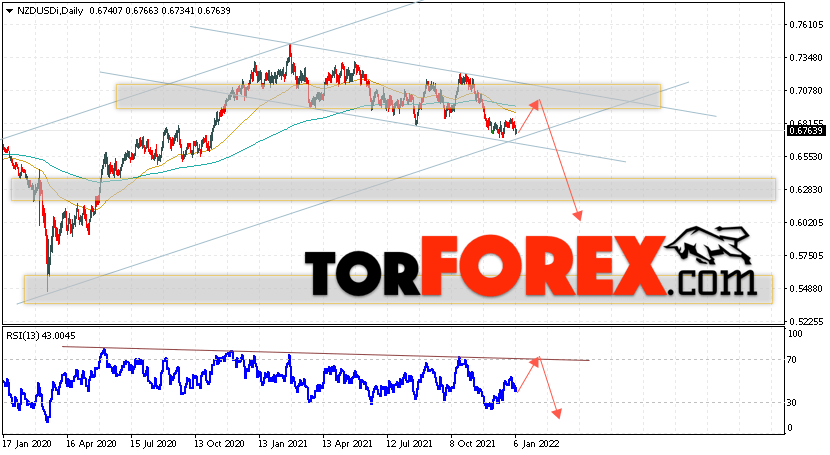This screenshot has width=830, height=455.
Task: Click the 0.62830 price scale value
Action: pyautogui.click(x=806, y=189)
